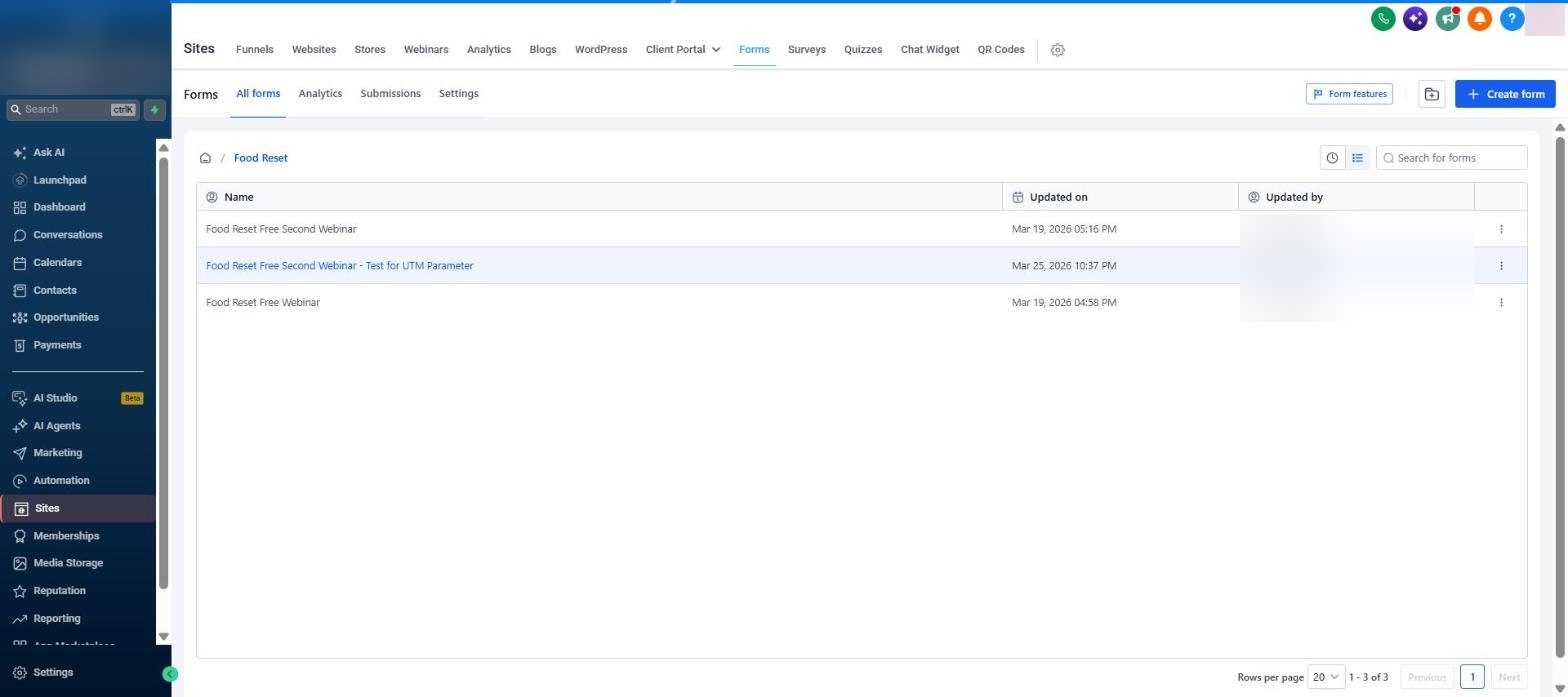The width and height of the screenshot is (1568, 697).
Task: Click Mar 25, 2026 10:37 PM date
Action: point(1064,266)
